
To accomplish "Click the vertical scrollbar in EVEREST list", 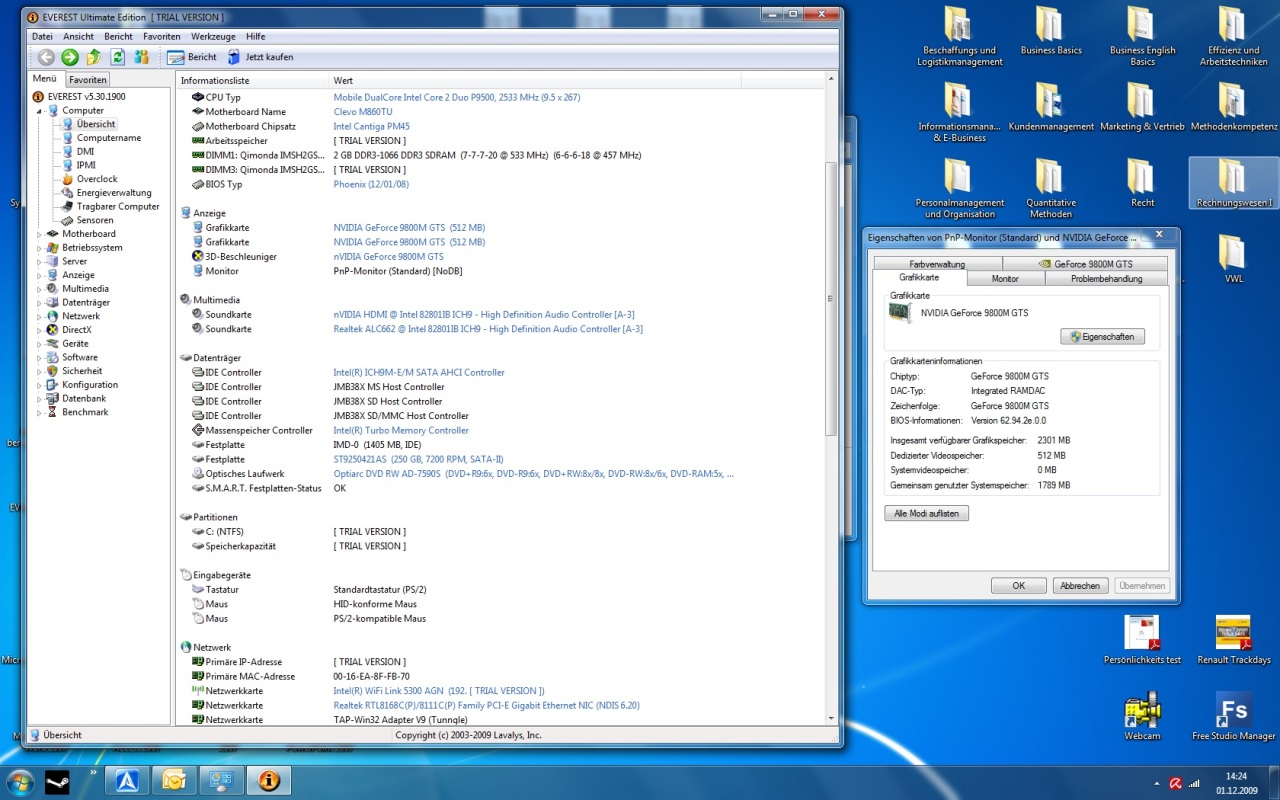I will coord(830,298).
